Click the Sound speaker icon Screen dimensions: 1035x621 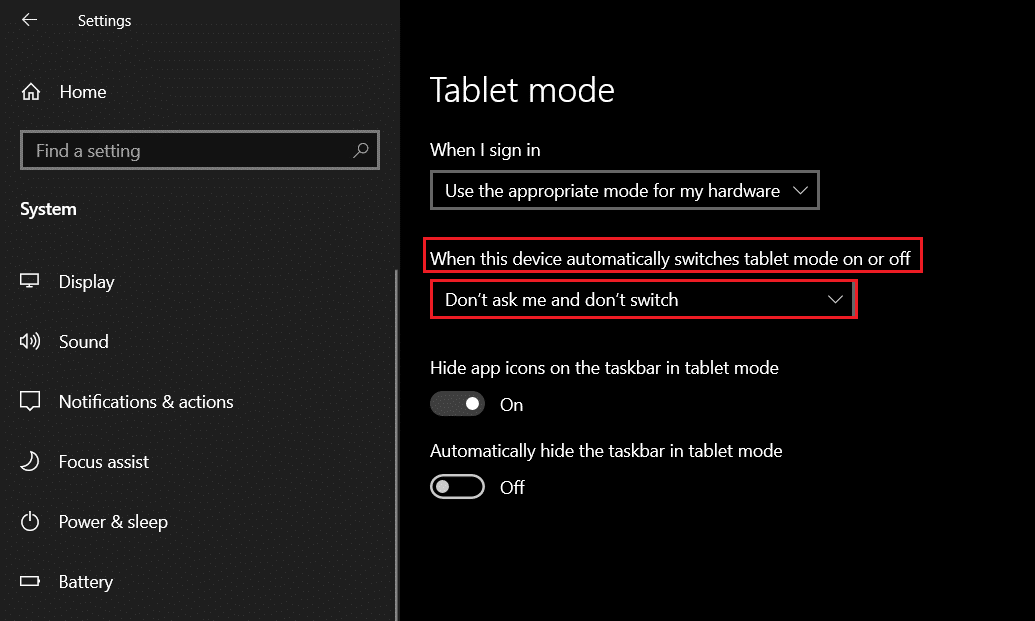30,342
